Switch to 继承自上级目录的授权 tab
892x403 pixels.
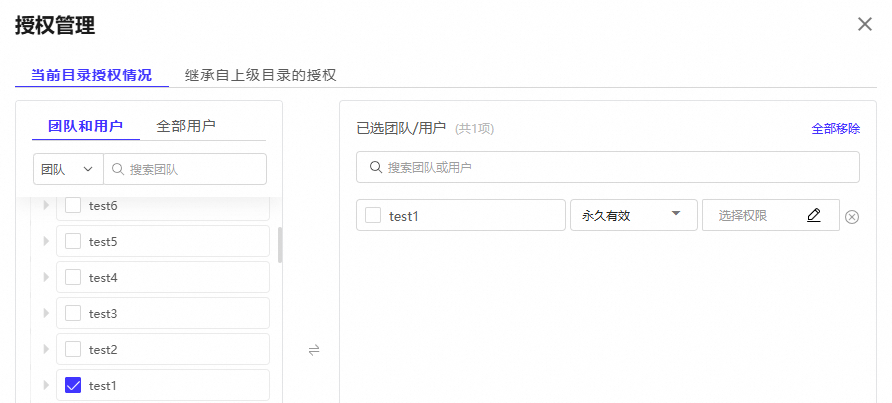(x=261, y=75)
